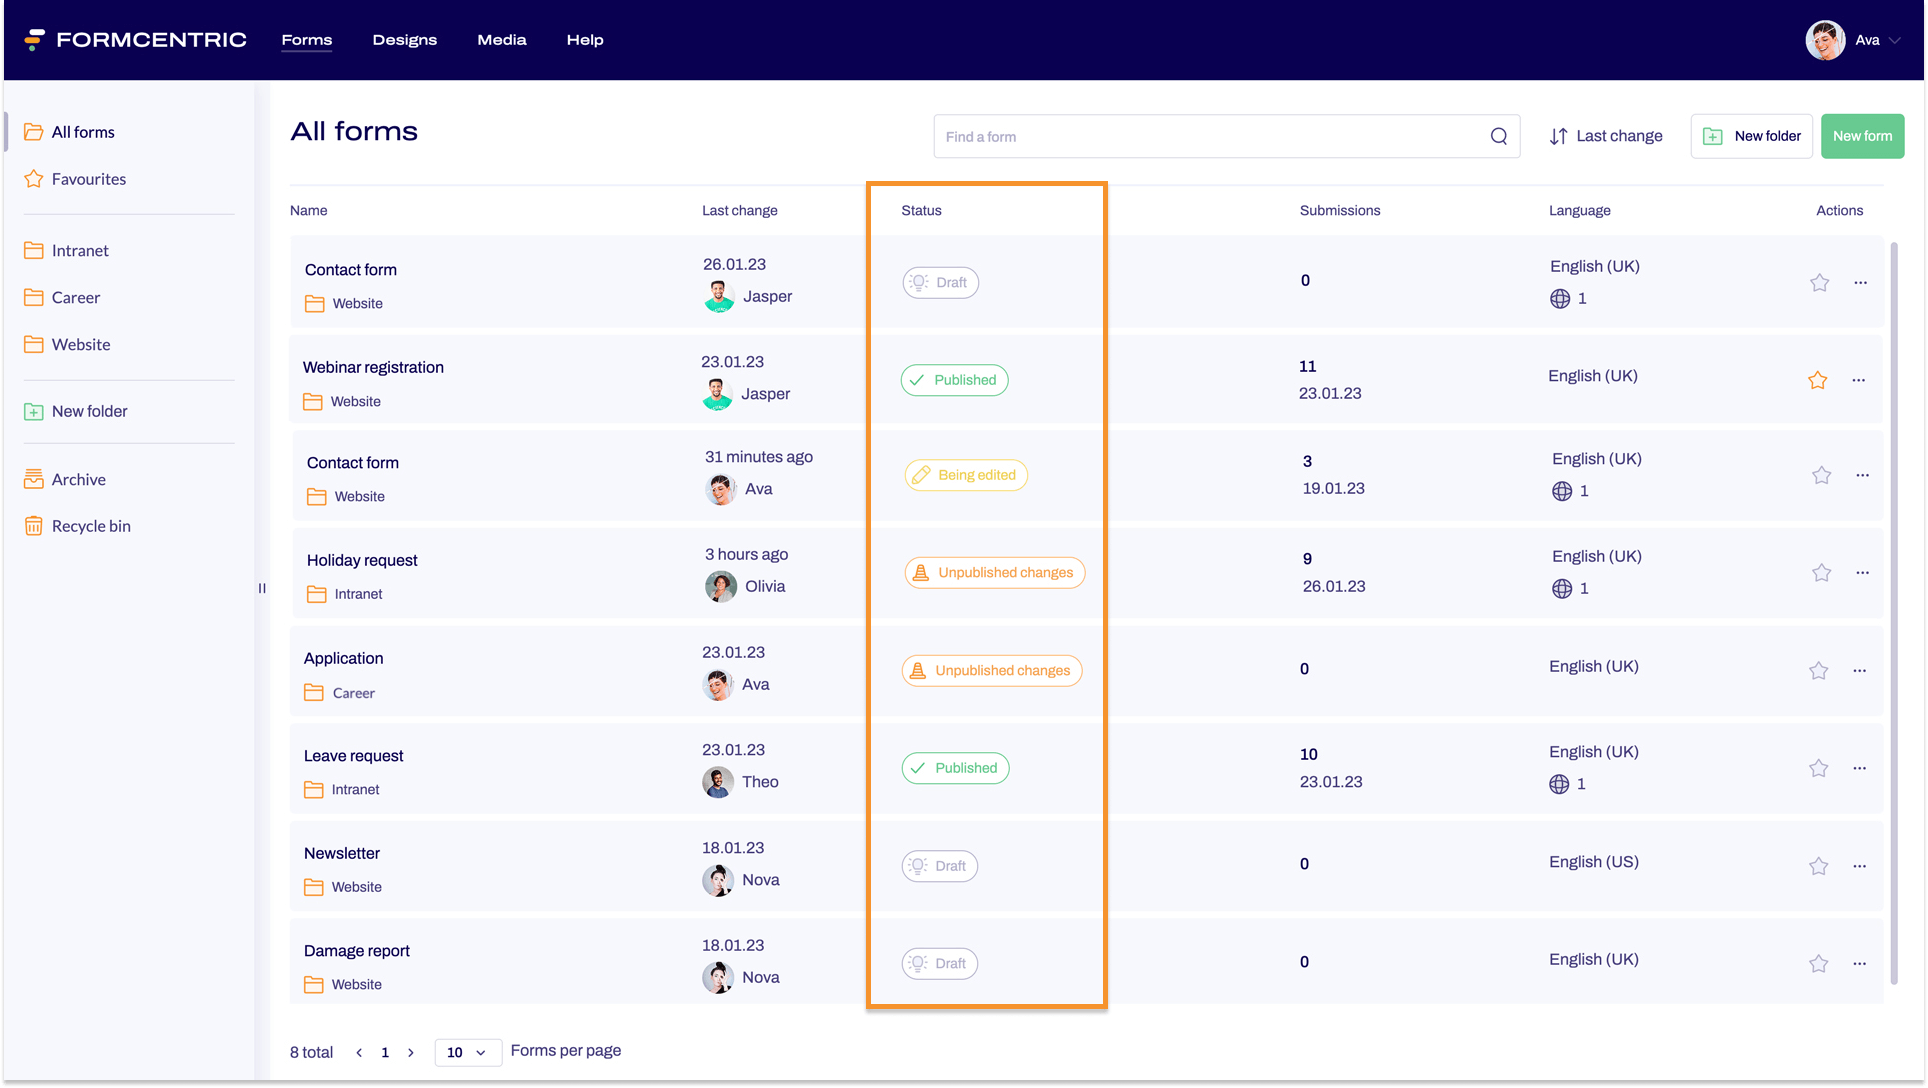The image size is (1928, 1088).
Task: Open the Archive section
Action: (x=78, y=479)
